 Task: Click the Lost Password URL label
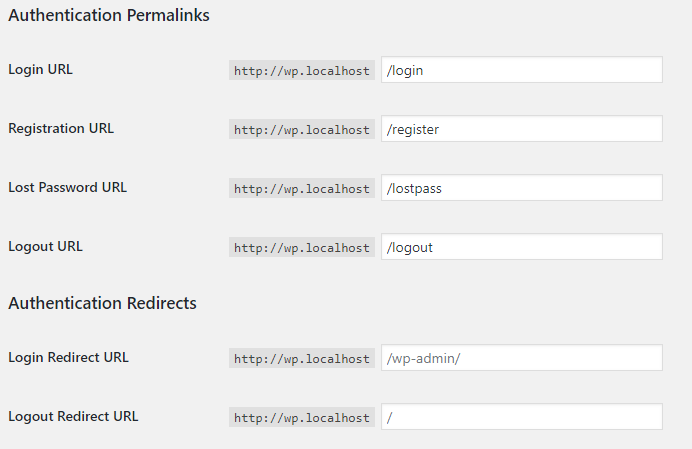pos(68,188)
